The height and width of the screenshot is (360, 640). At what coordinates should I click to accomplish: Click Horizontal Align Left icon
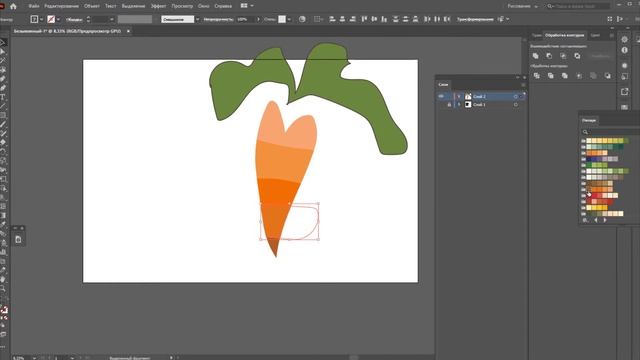(332, 19)
